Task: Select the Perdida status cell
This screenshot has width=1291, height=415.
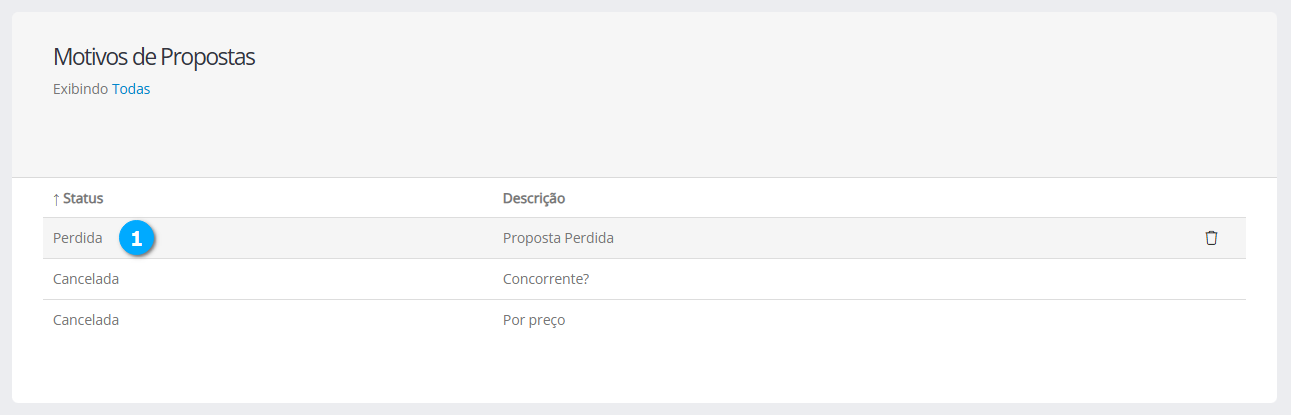Action: 77,238
